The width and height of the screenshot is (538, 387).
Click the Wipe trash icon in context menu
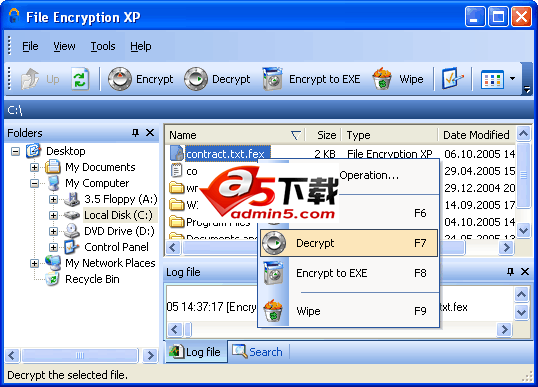pos(273,310)
